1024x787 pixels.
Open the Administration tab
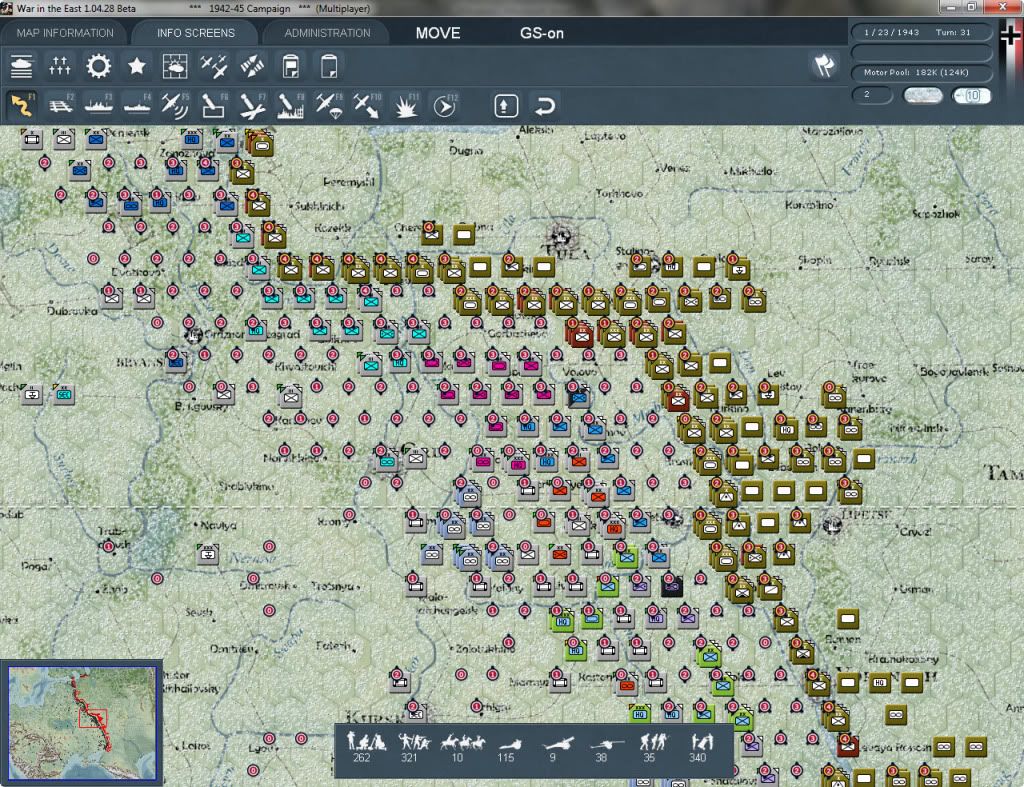click(x=327, y=33)
